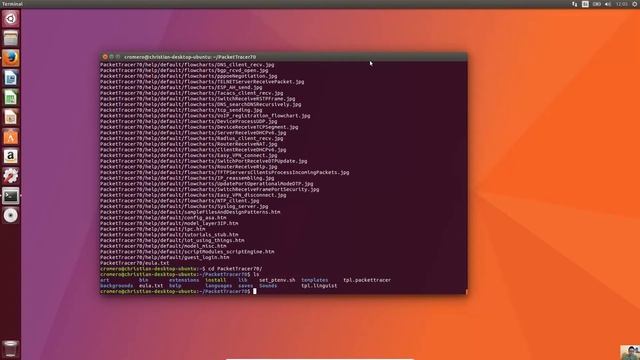Click the terminal title bar text

point(190,57)
